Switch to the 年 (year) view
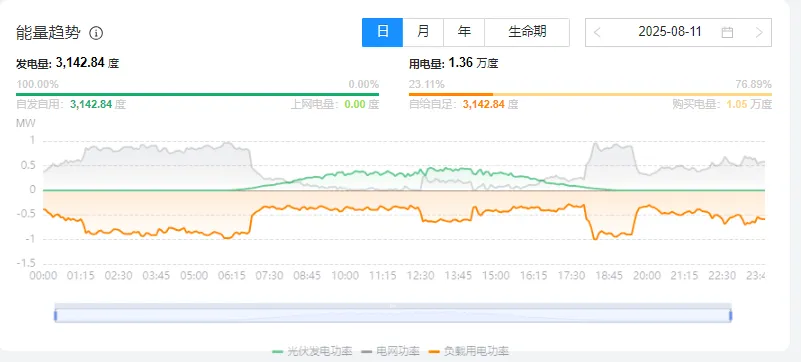Screen dimensions: 801x362 click(x=464, y=32)
